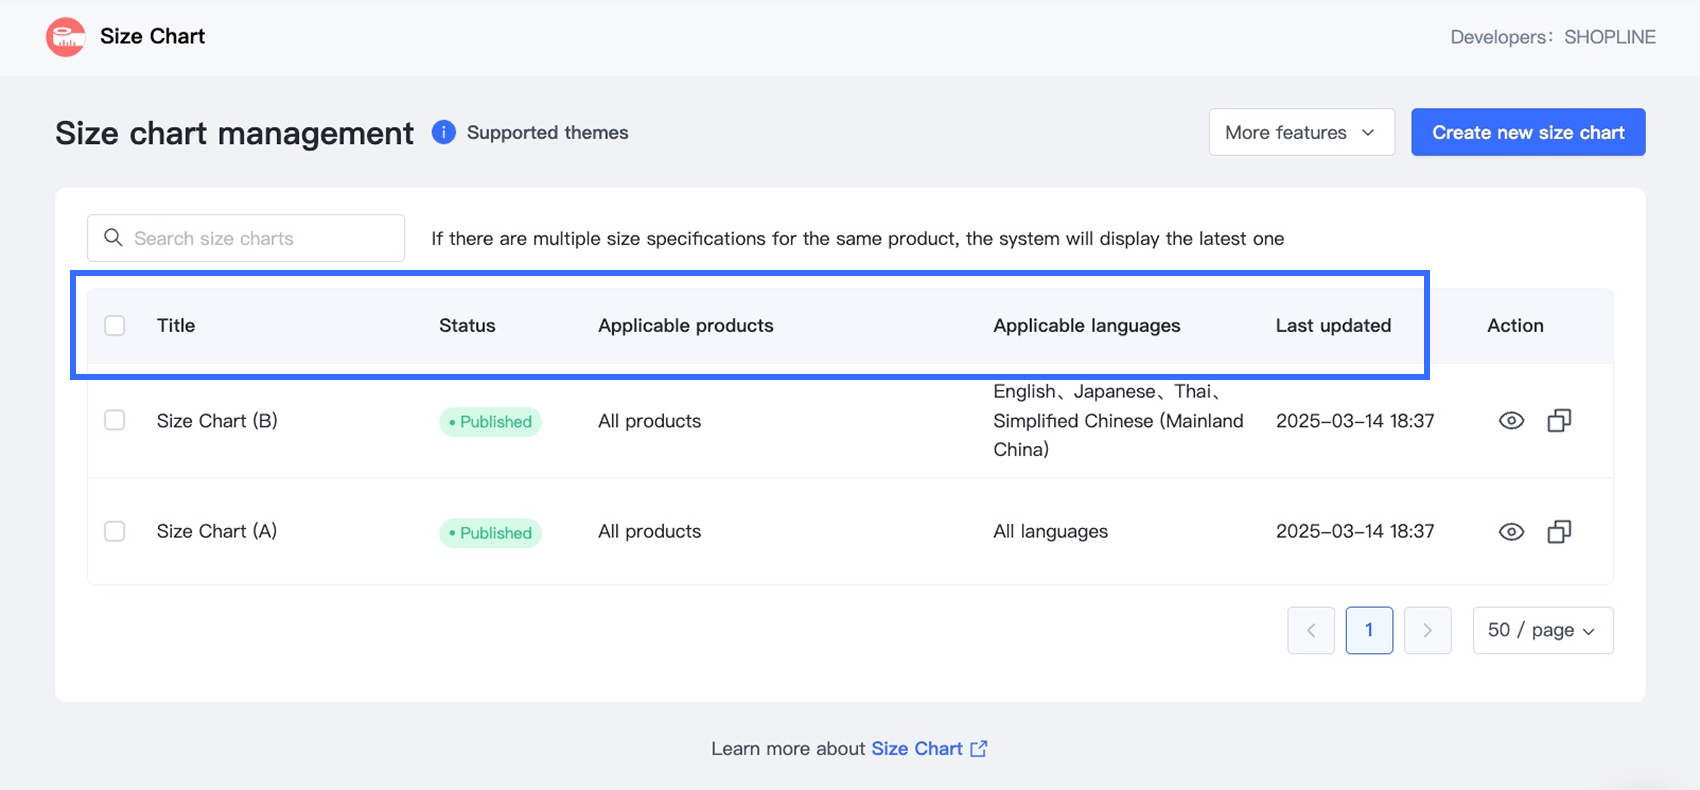This screenshot has height=790, width=1700.
Task: Select page 1 in pagination
Action: (x=1369, y=630)
